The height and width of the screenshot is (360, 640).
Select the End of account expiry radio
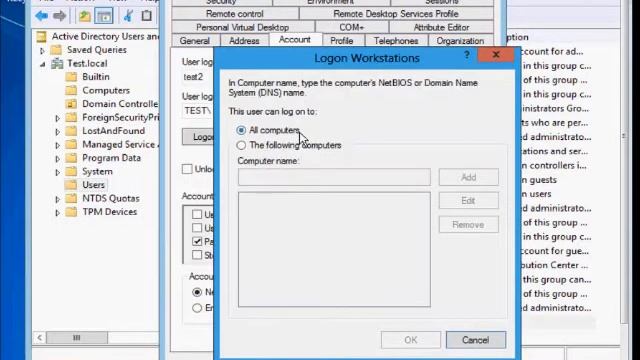click(x=197, y=308)
